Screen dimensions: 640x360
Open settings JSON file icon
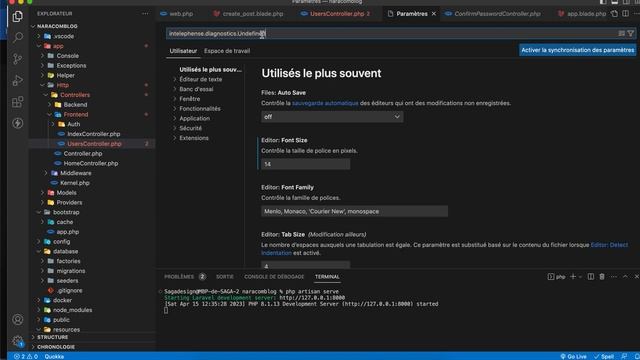614,13
